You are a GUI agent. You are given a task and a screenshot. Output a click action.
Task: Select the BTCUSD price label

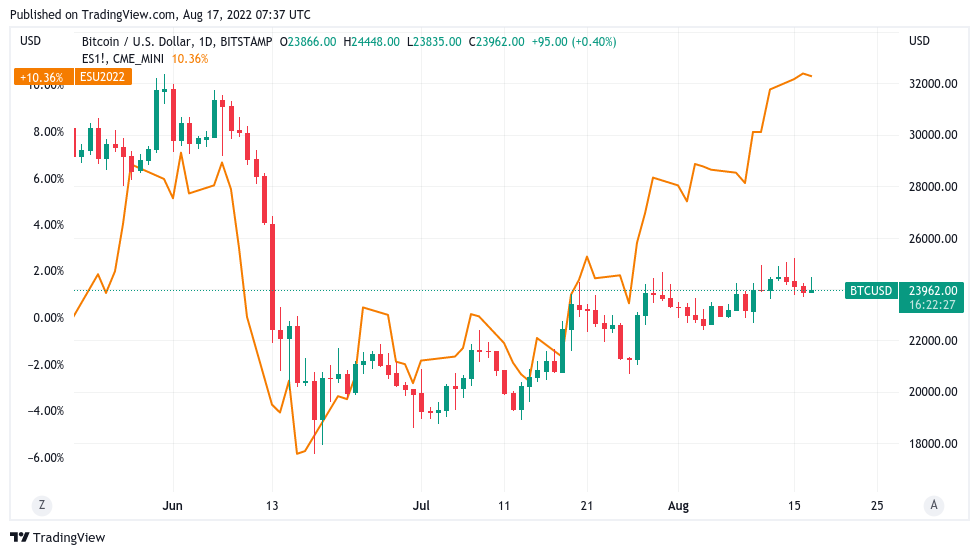871,291
